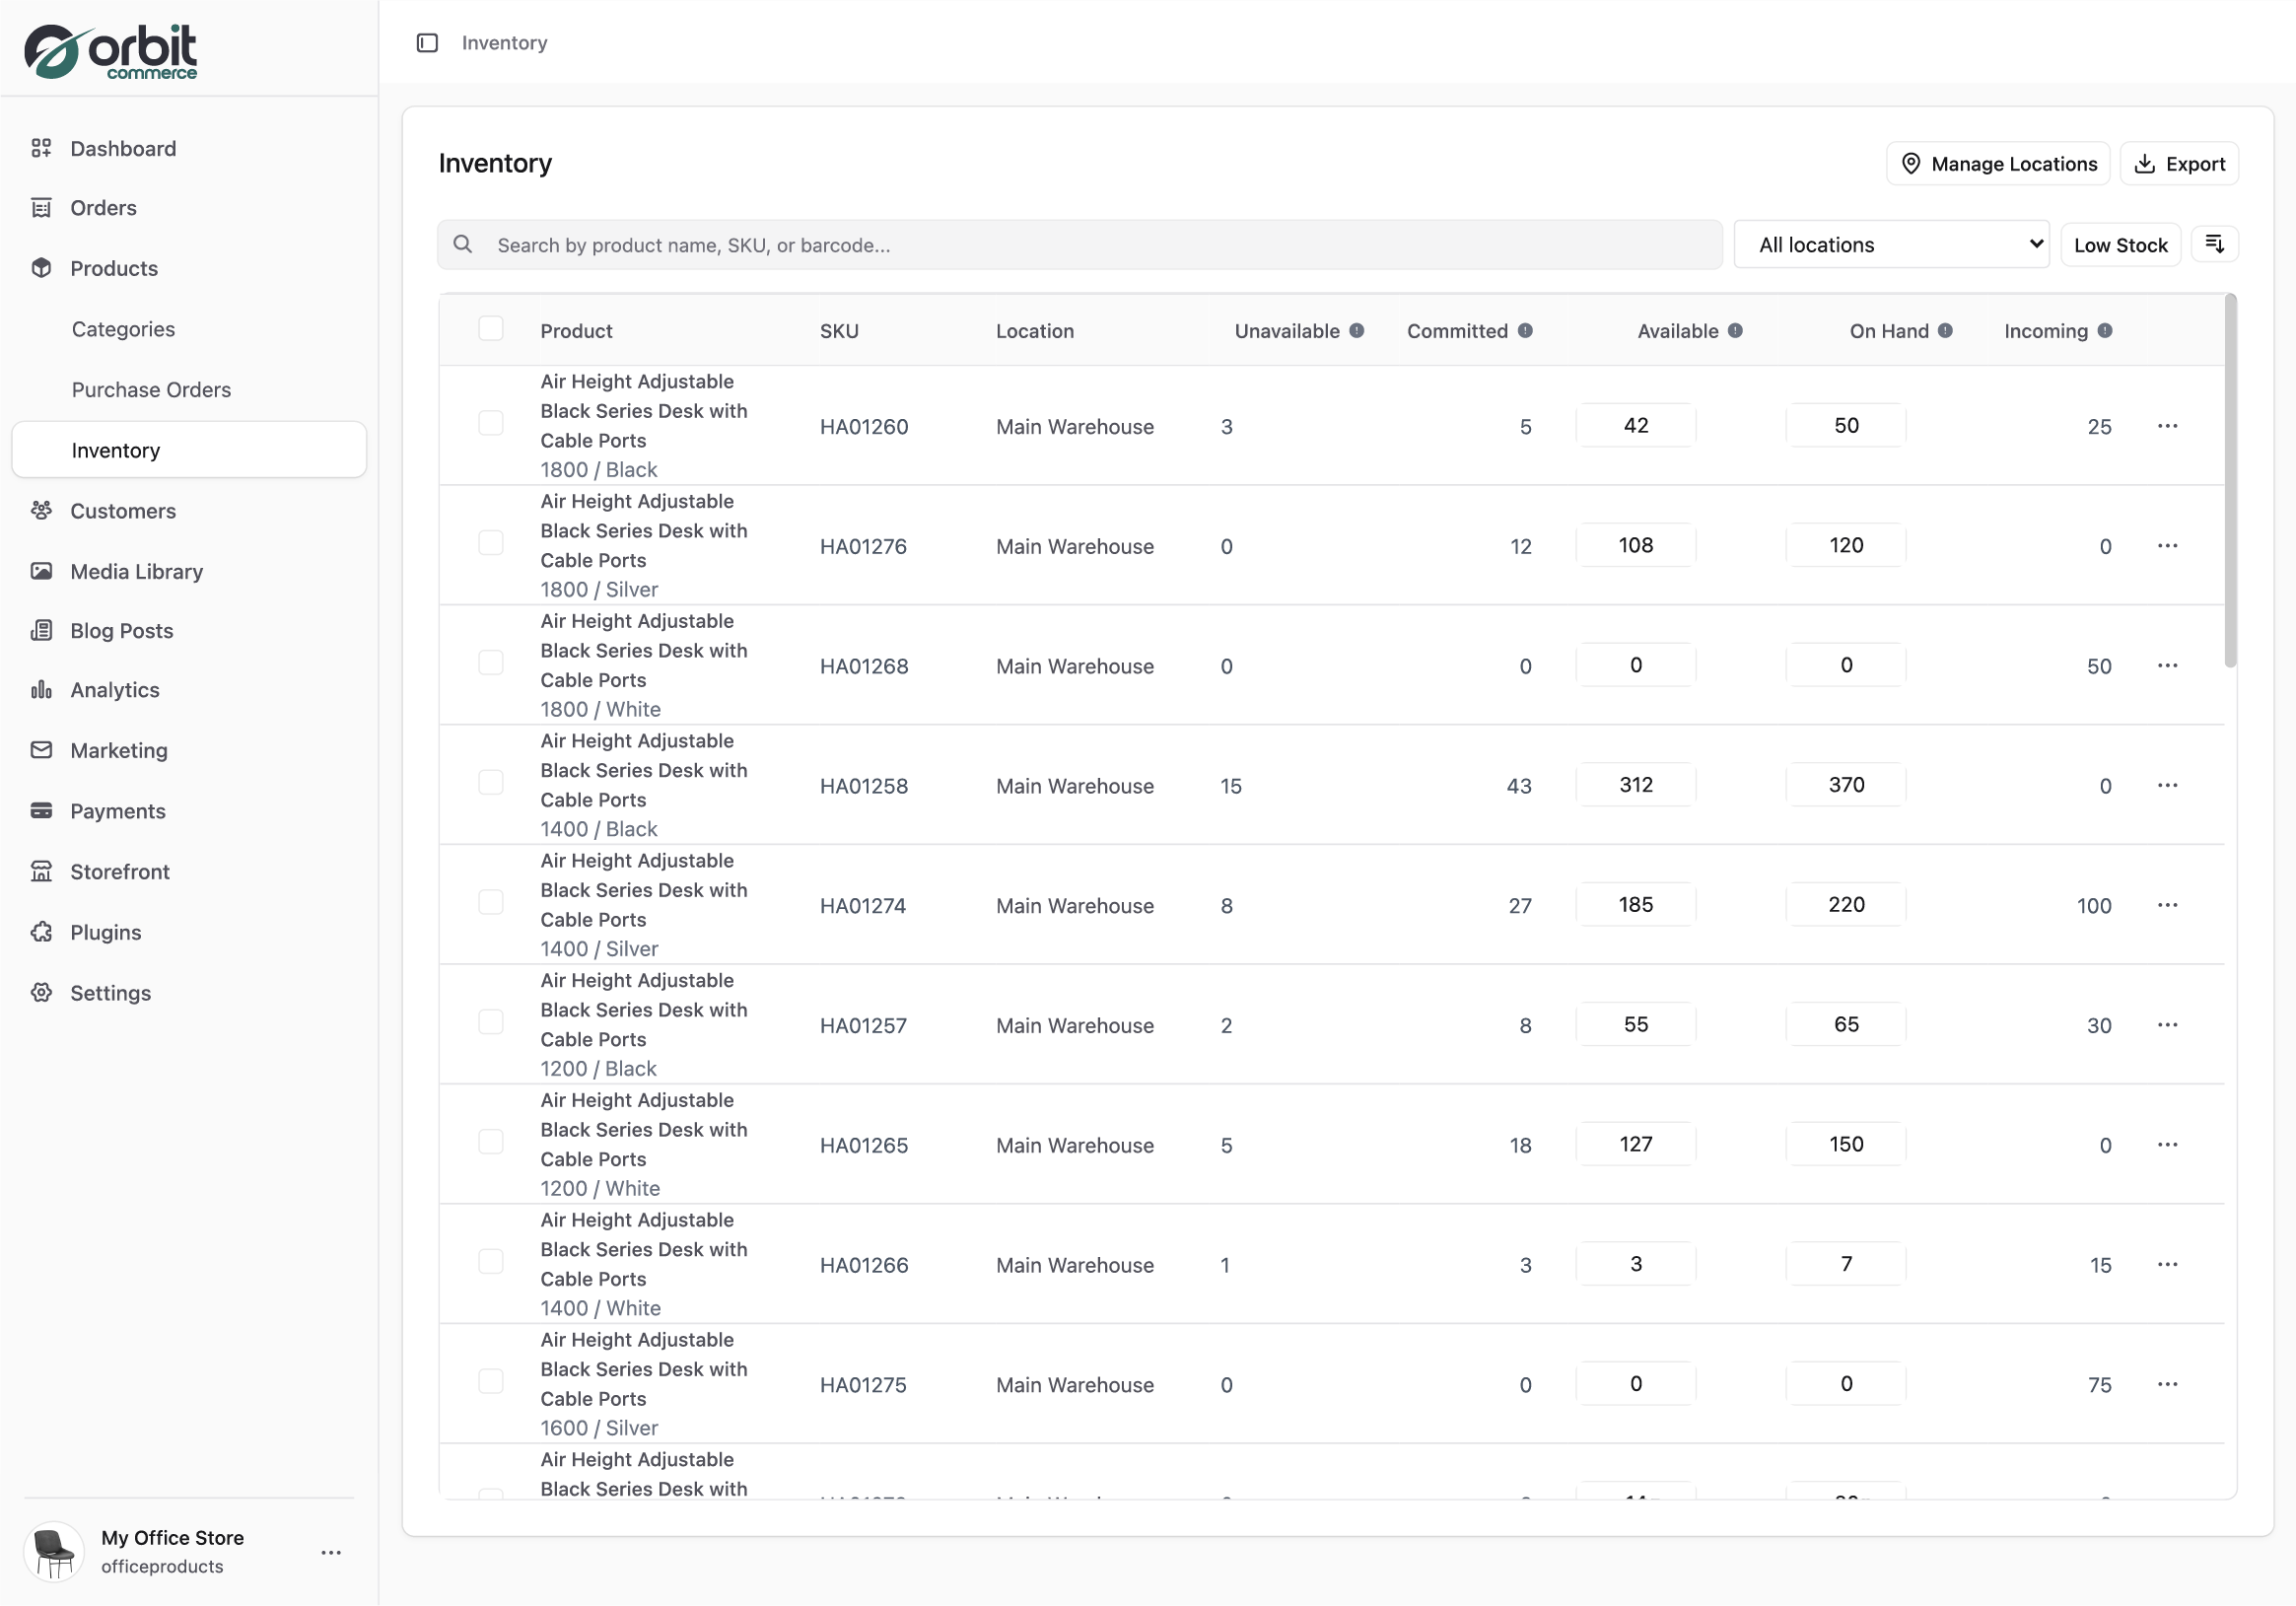Image resolution: width=2296 pixels, height=1606 pixels.
Task: Click the info icon next to Committed
Action: pyautogui.click(x=1525, y=331)
